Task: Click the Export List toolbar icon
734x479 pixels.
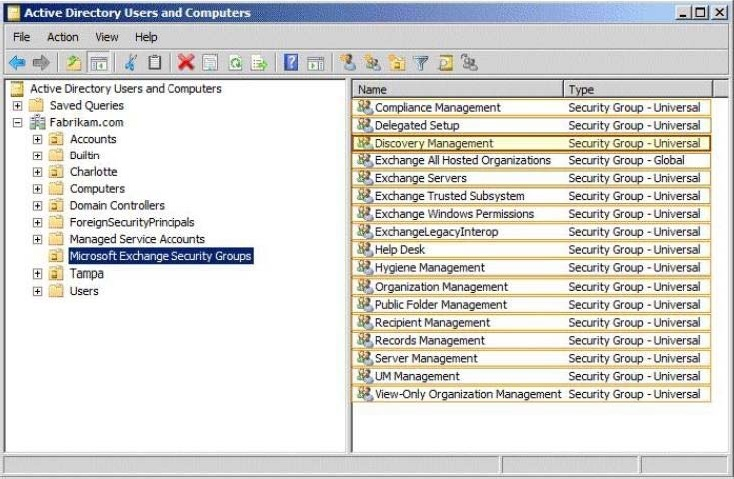Action: coord(259,62)
